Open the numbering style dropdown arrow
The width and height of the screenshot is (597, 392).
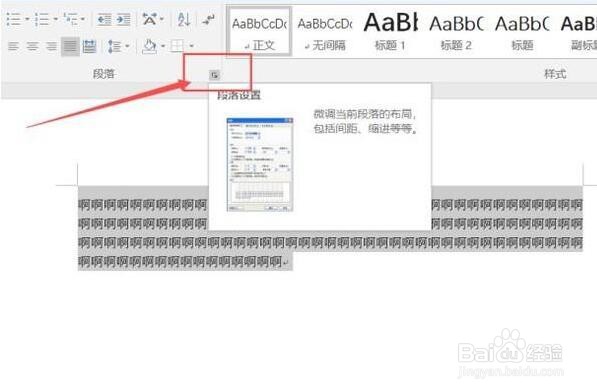pyautogui.click(x=56, y=19)
